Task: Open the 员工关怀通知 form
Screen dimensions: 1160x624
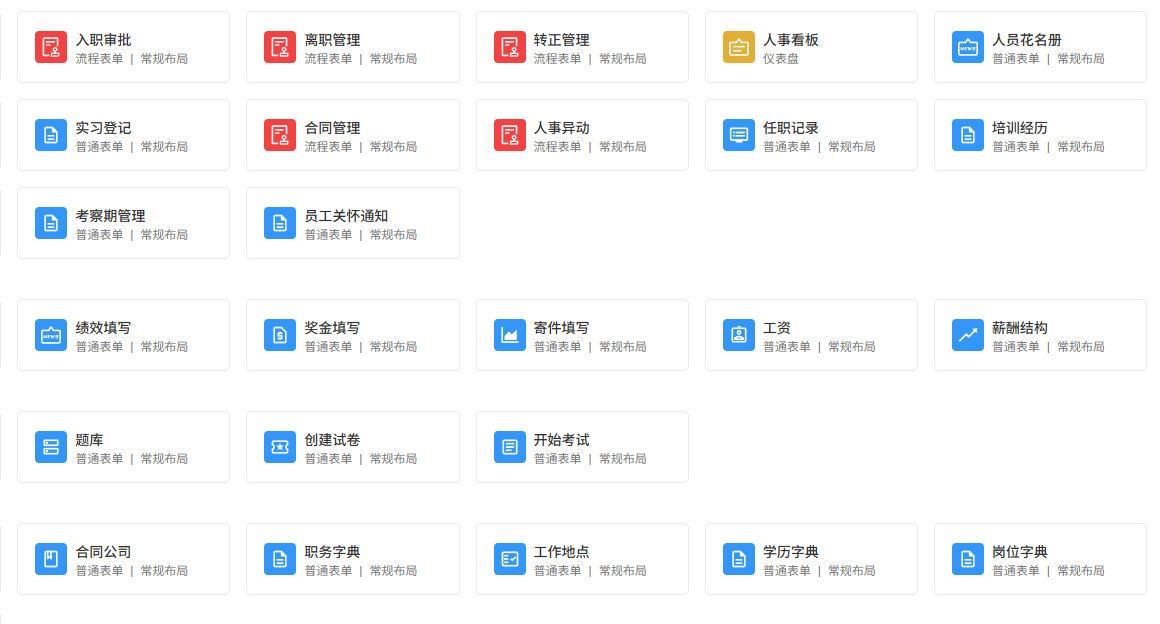Action: point(352,223)
